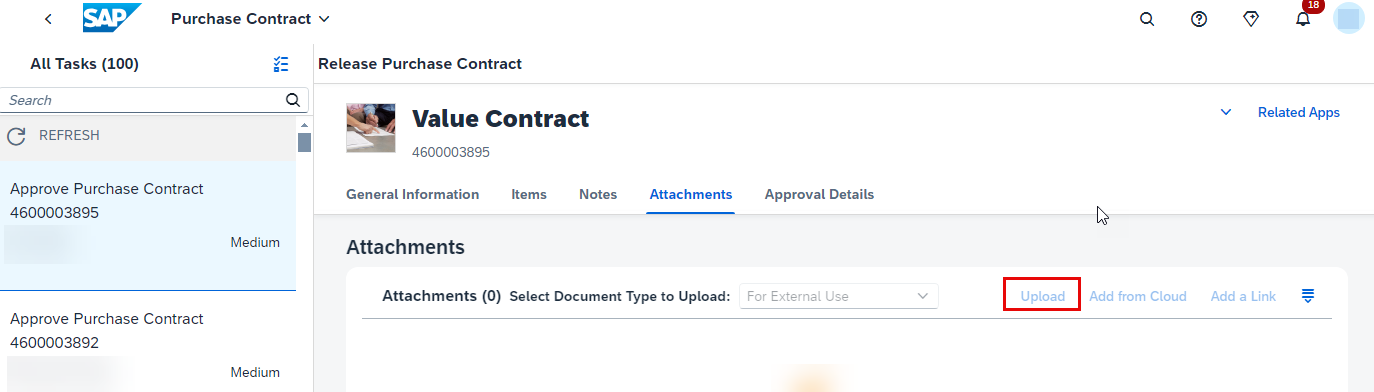1374x392 pixels.
Task: Switch to the General Information tab
Action: click(412, 194)
